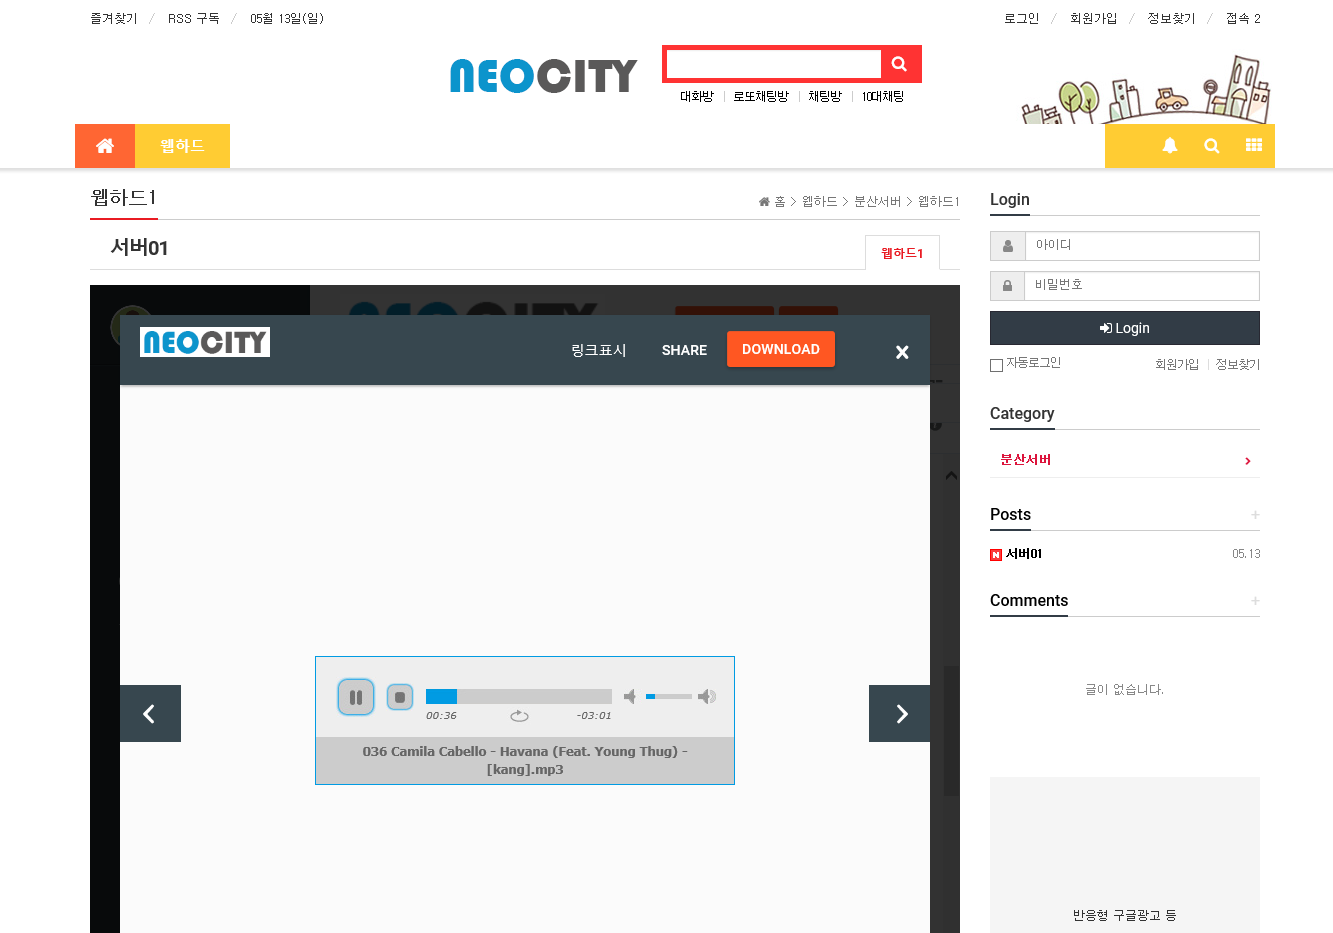
Task: Click the NEOCITY logo in viewer header
Action: [x=205, y=342]
